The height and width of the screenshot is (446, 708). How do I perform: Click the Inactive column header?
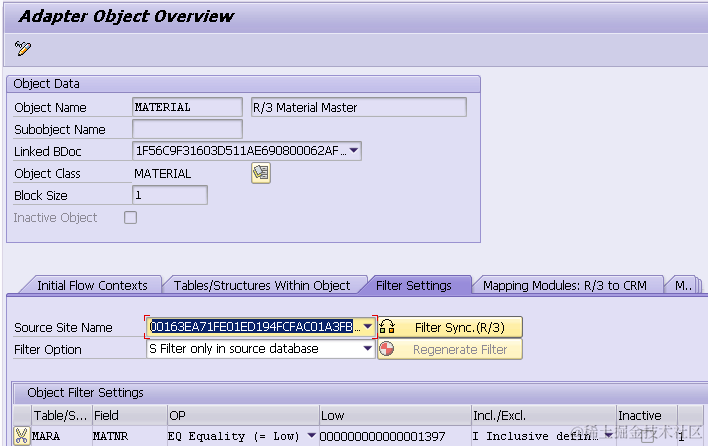click(646, 415)
